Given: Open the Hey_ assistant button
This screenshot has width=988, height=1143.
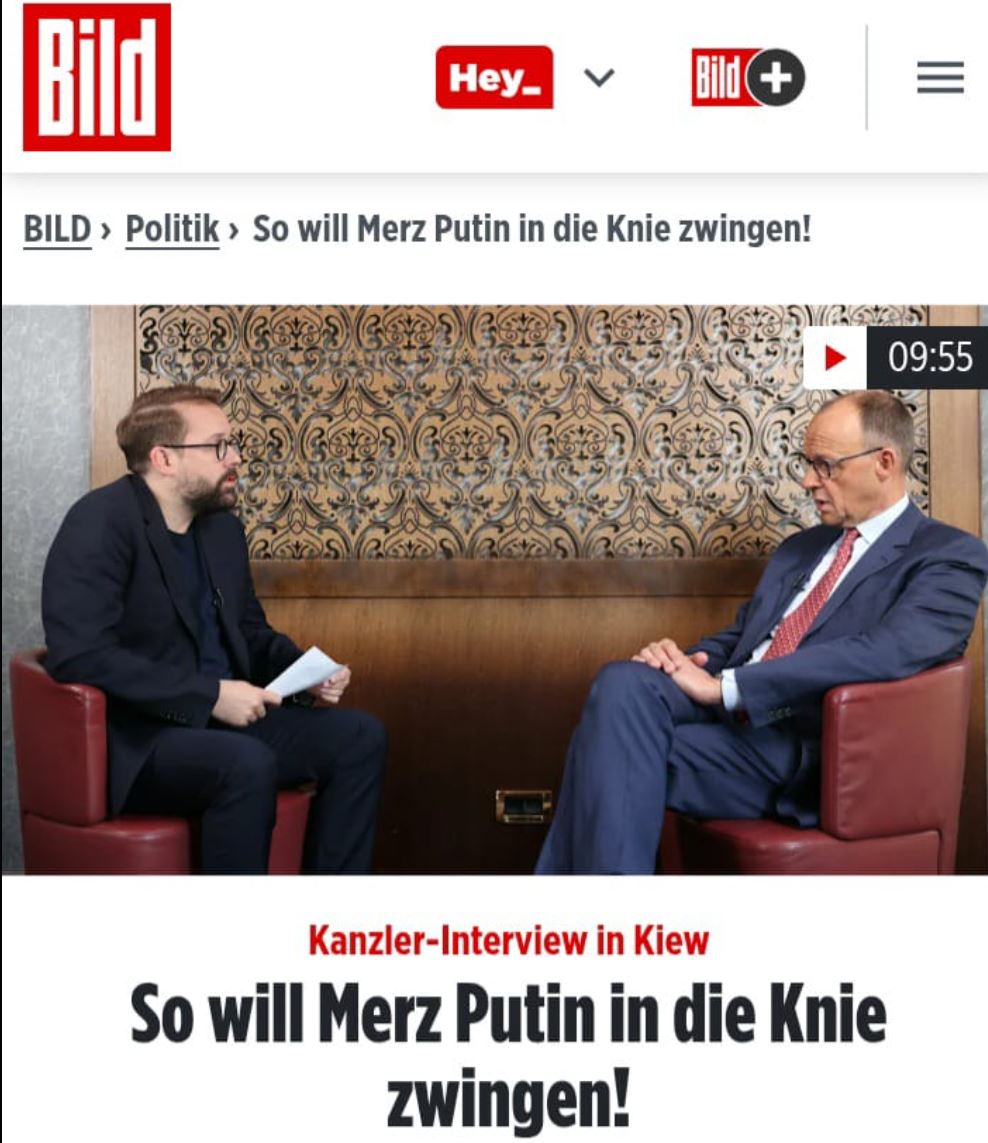Looking at the screenshot, I should [x=494, y=77].
